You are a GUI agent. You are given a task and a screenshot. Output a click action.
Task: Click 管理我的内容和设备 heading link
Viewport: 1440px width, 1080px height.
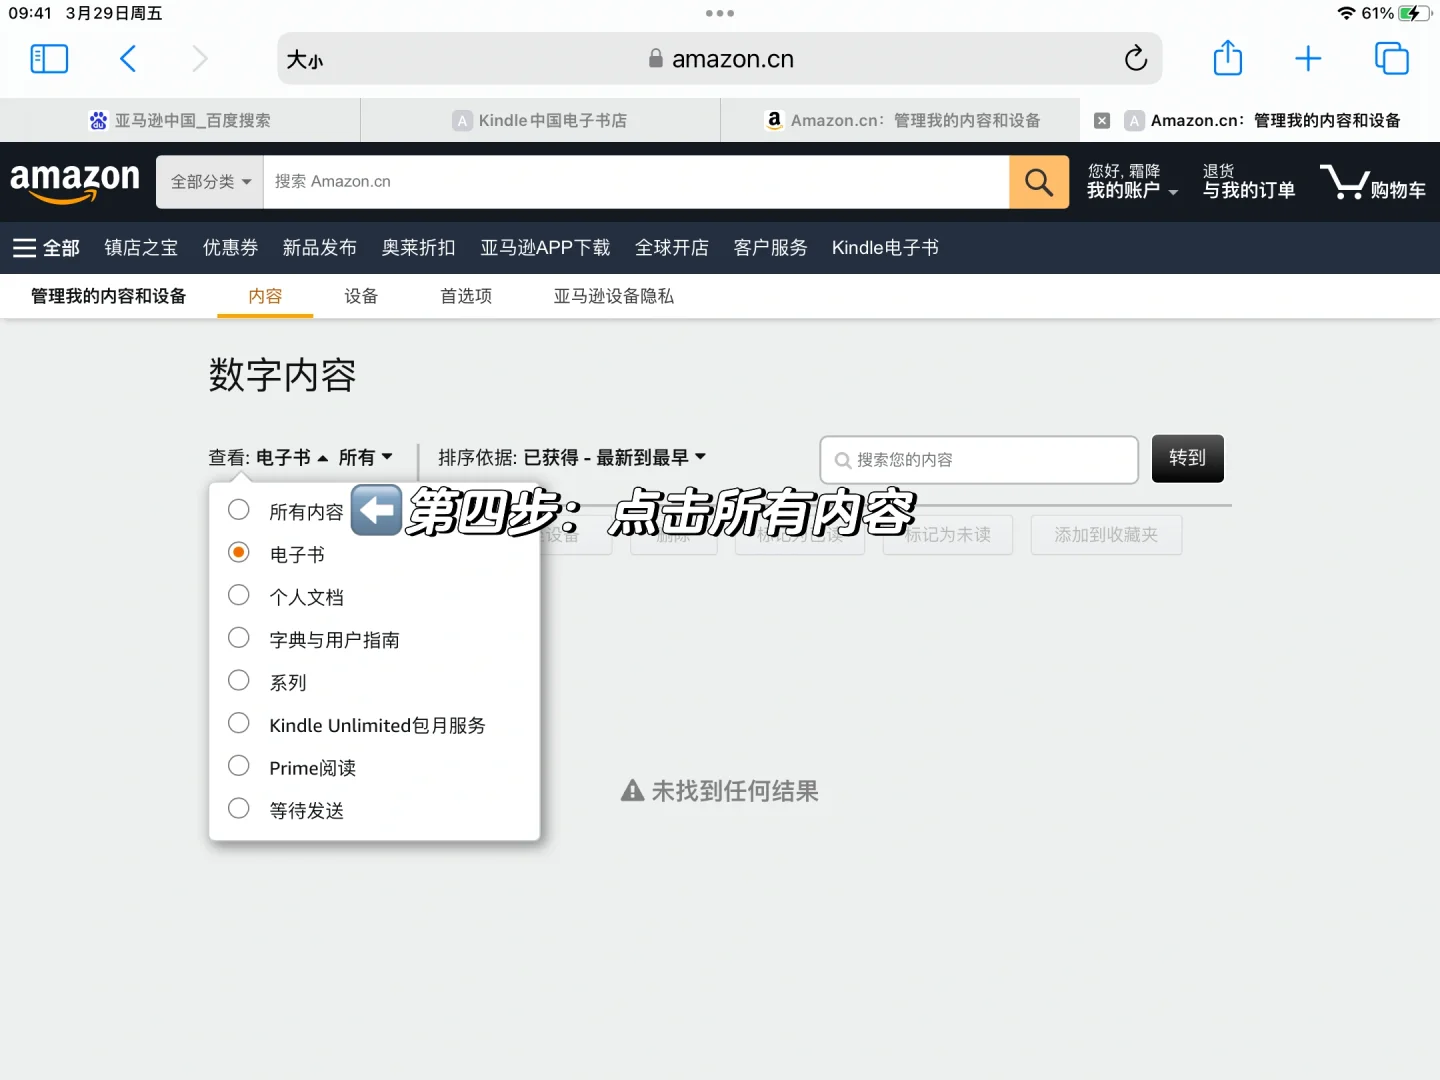pyautogui.click(x=108, y=296)
